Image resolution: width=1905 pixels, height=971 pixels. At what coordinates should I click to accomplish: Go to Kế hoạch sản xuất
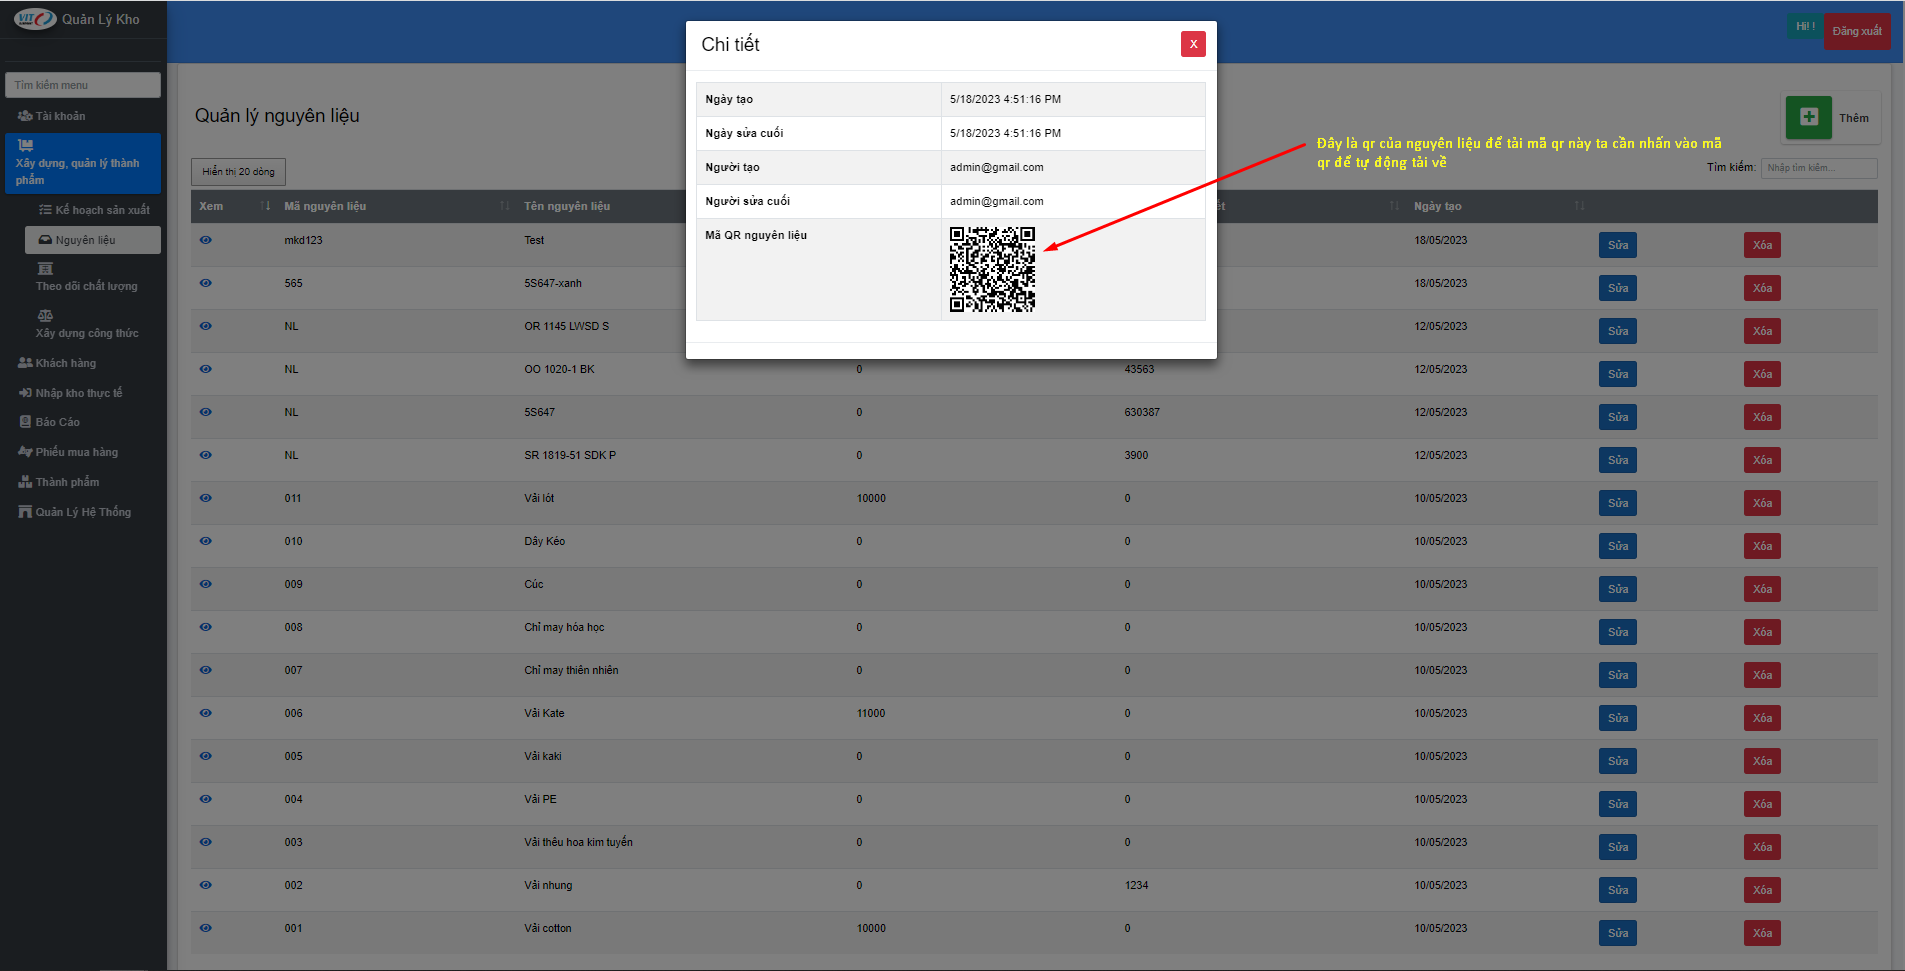[x=93, y=210]
